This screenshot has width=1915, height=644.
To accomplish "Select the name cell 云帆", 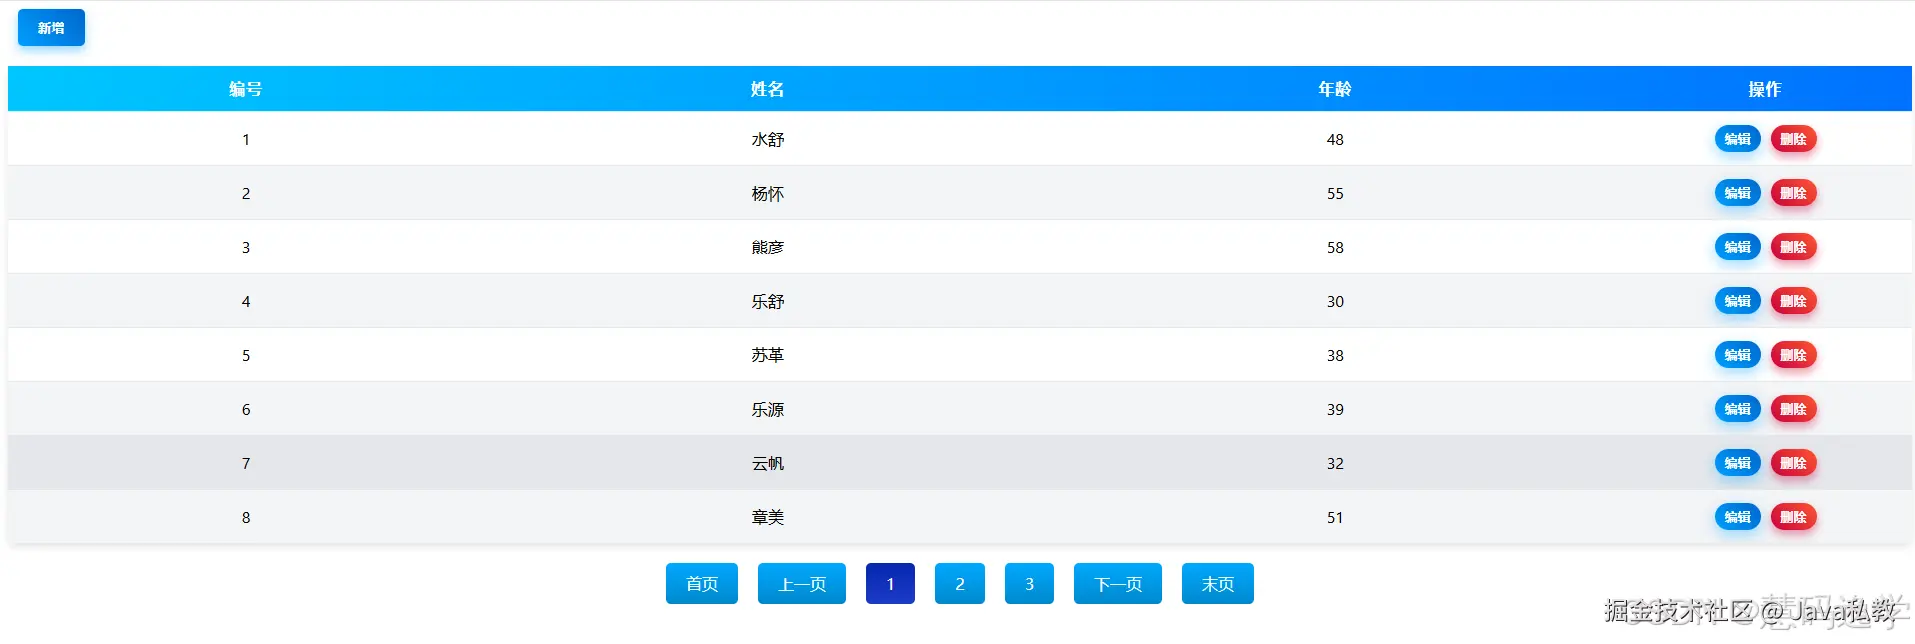I will 767,463.
